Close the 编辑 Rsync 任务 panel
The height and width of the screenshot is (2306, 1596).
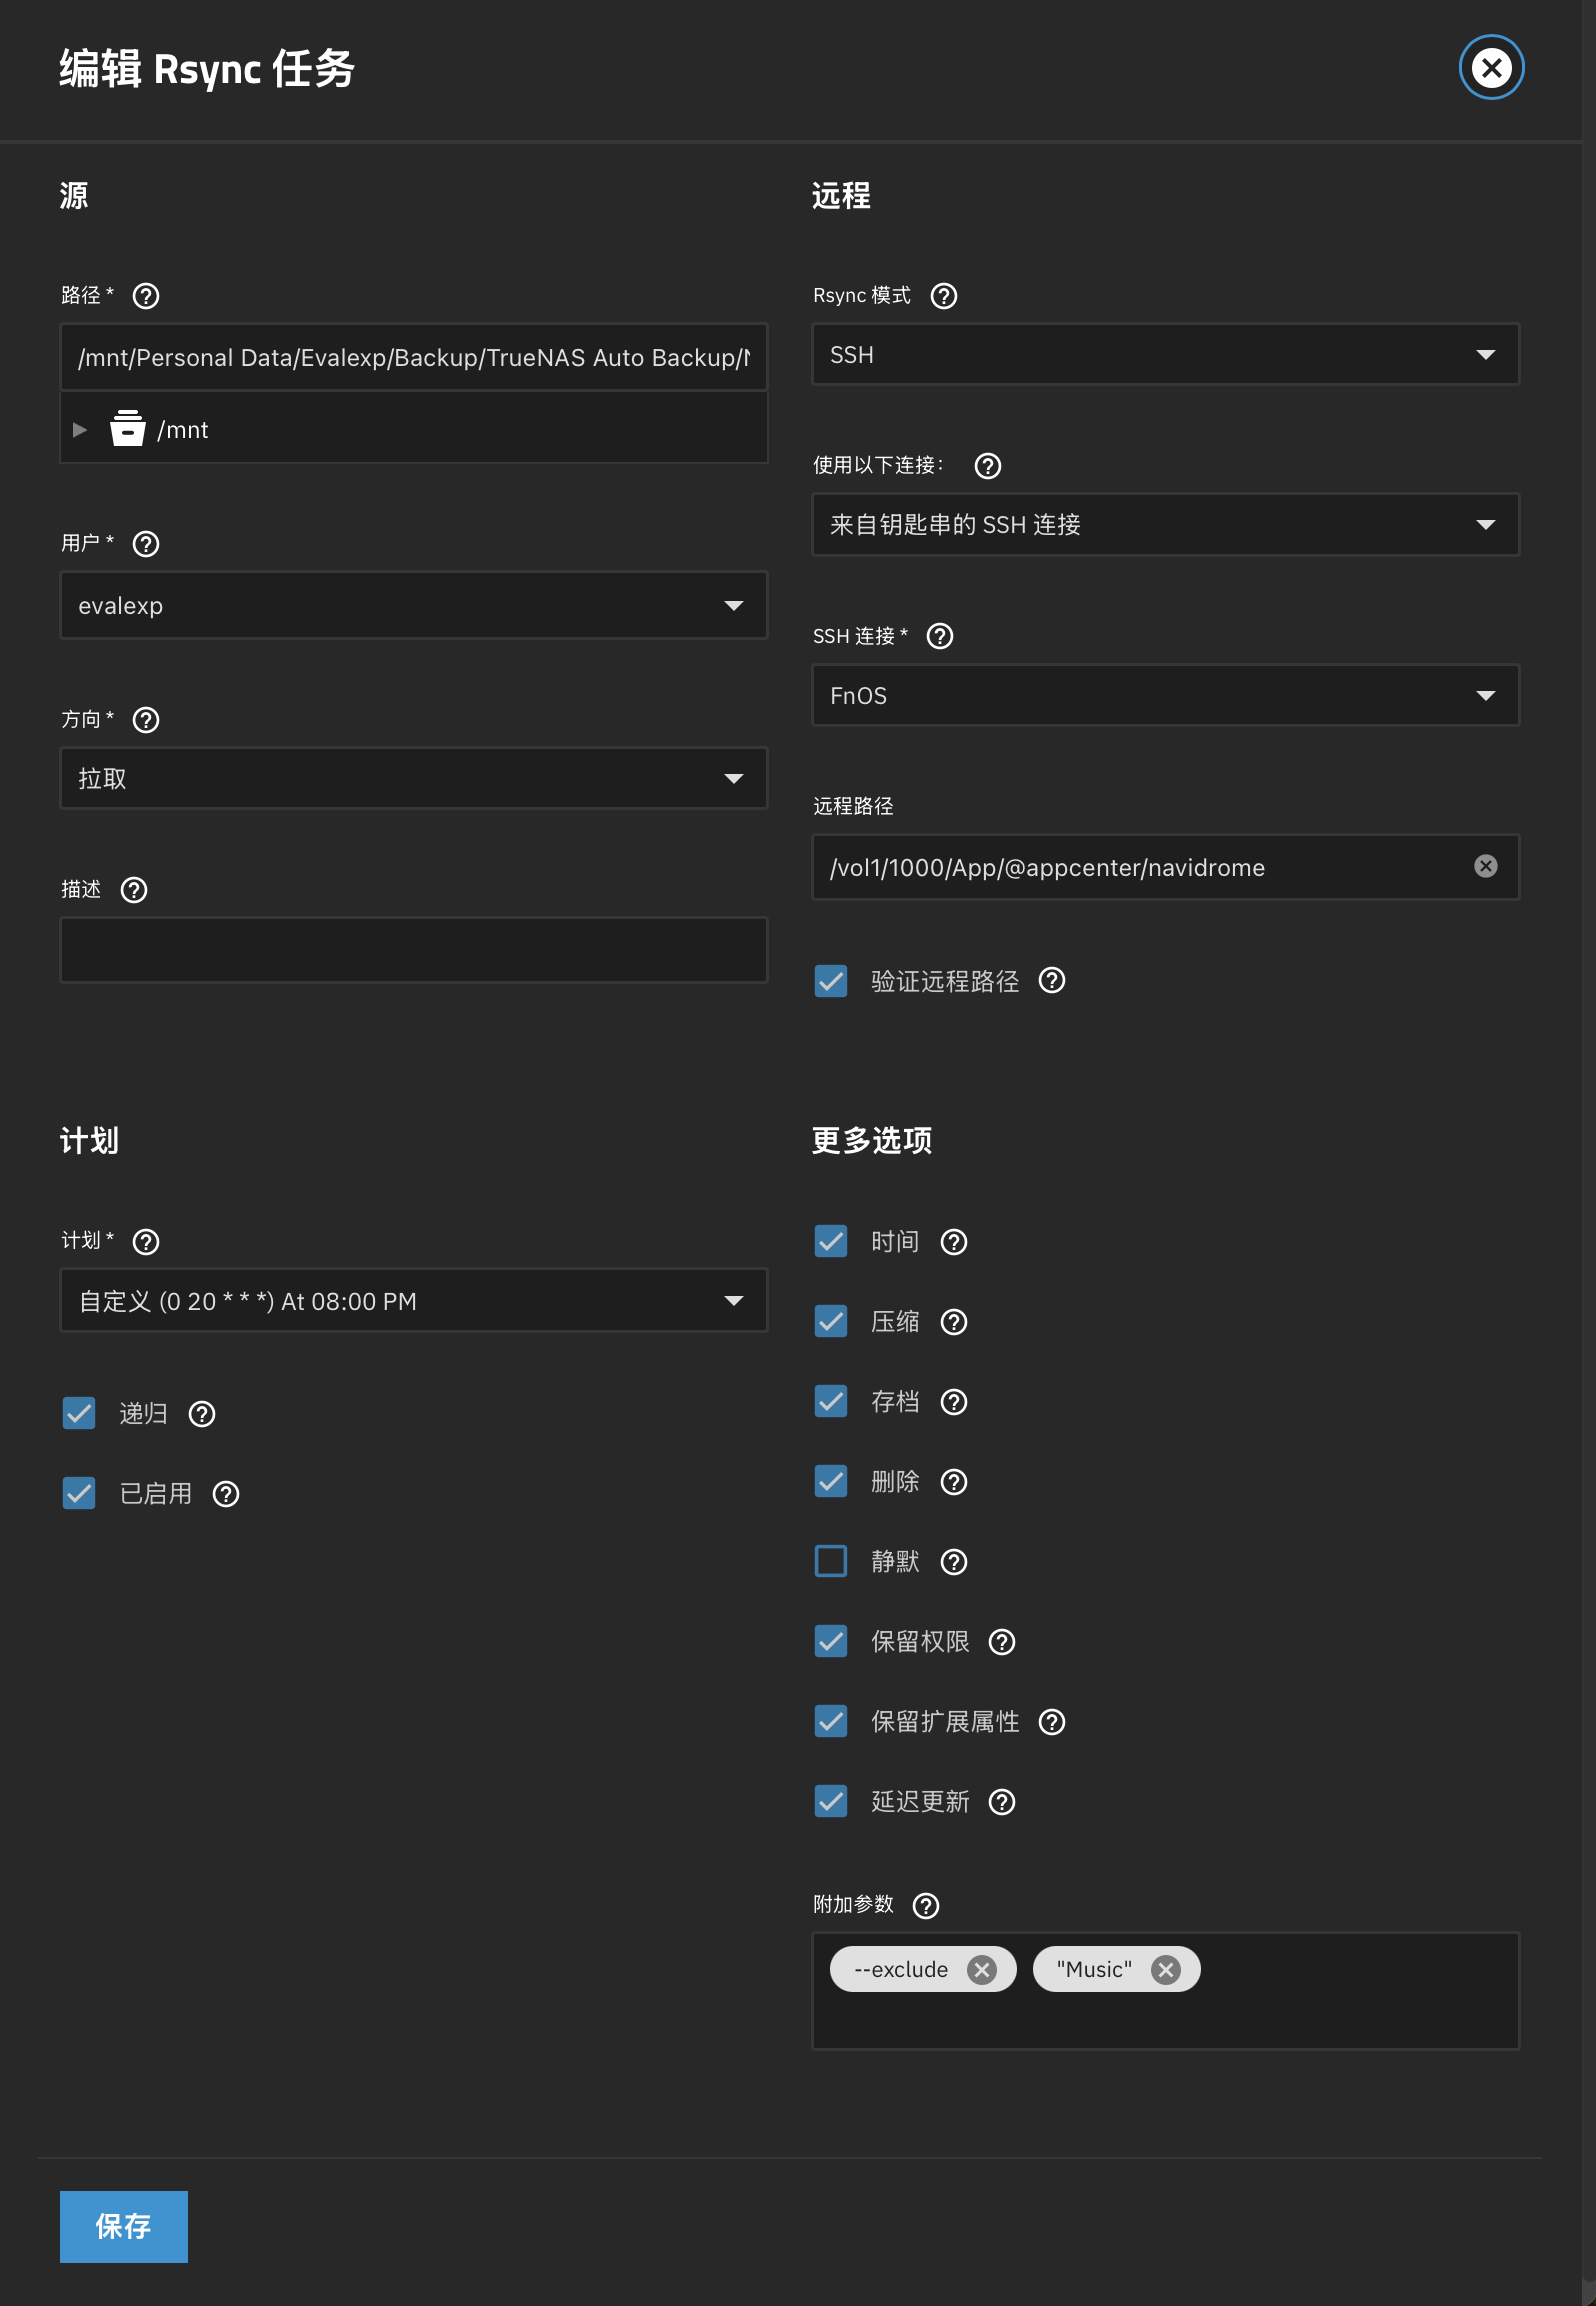[1490, 68]
